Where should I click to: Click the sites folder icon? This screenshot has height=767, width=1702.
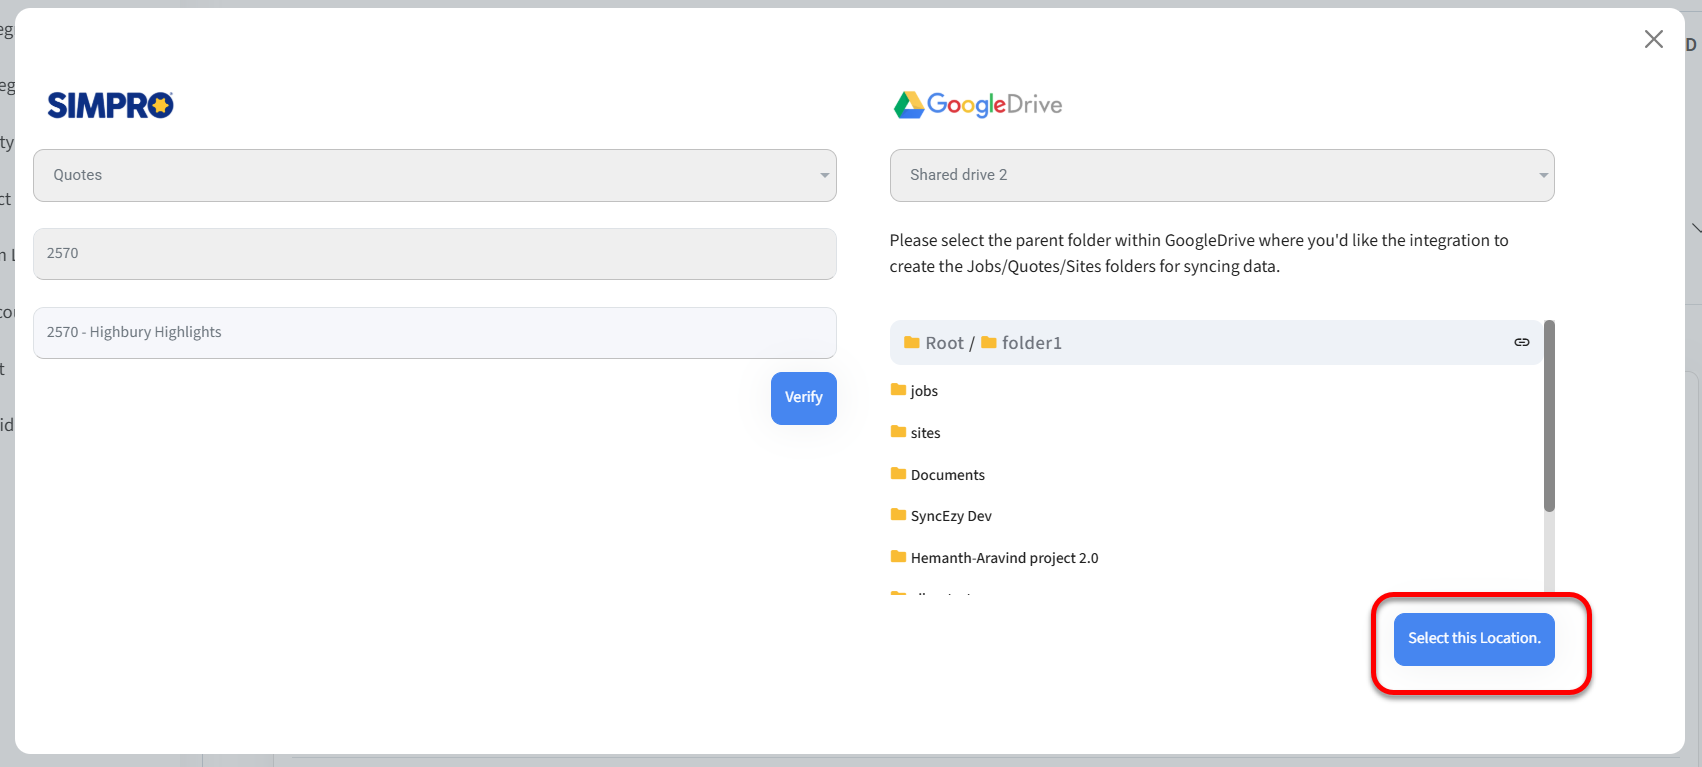(898, 432)
